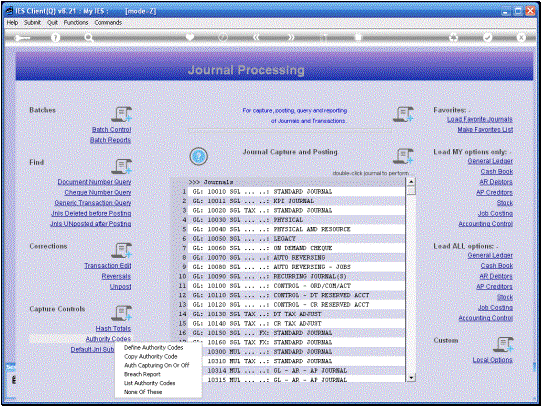Click the magnifier search toolbar icon

pos(89,38)
